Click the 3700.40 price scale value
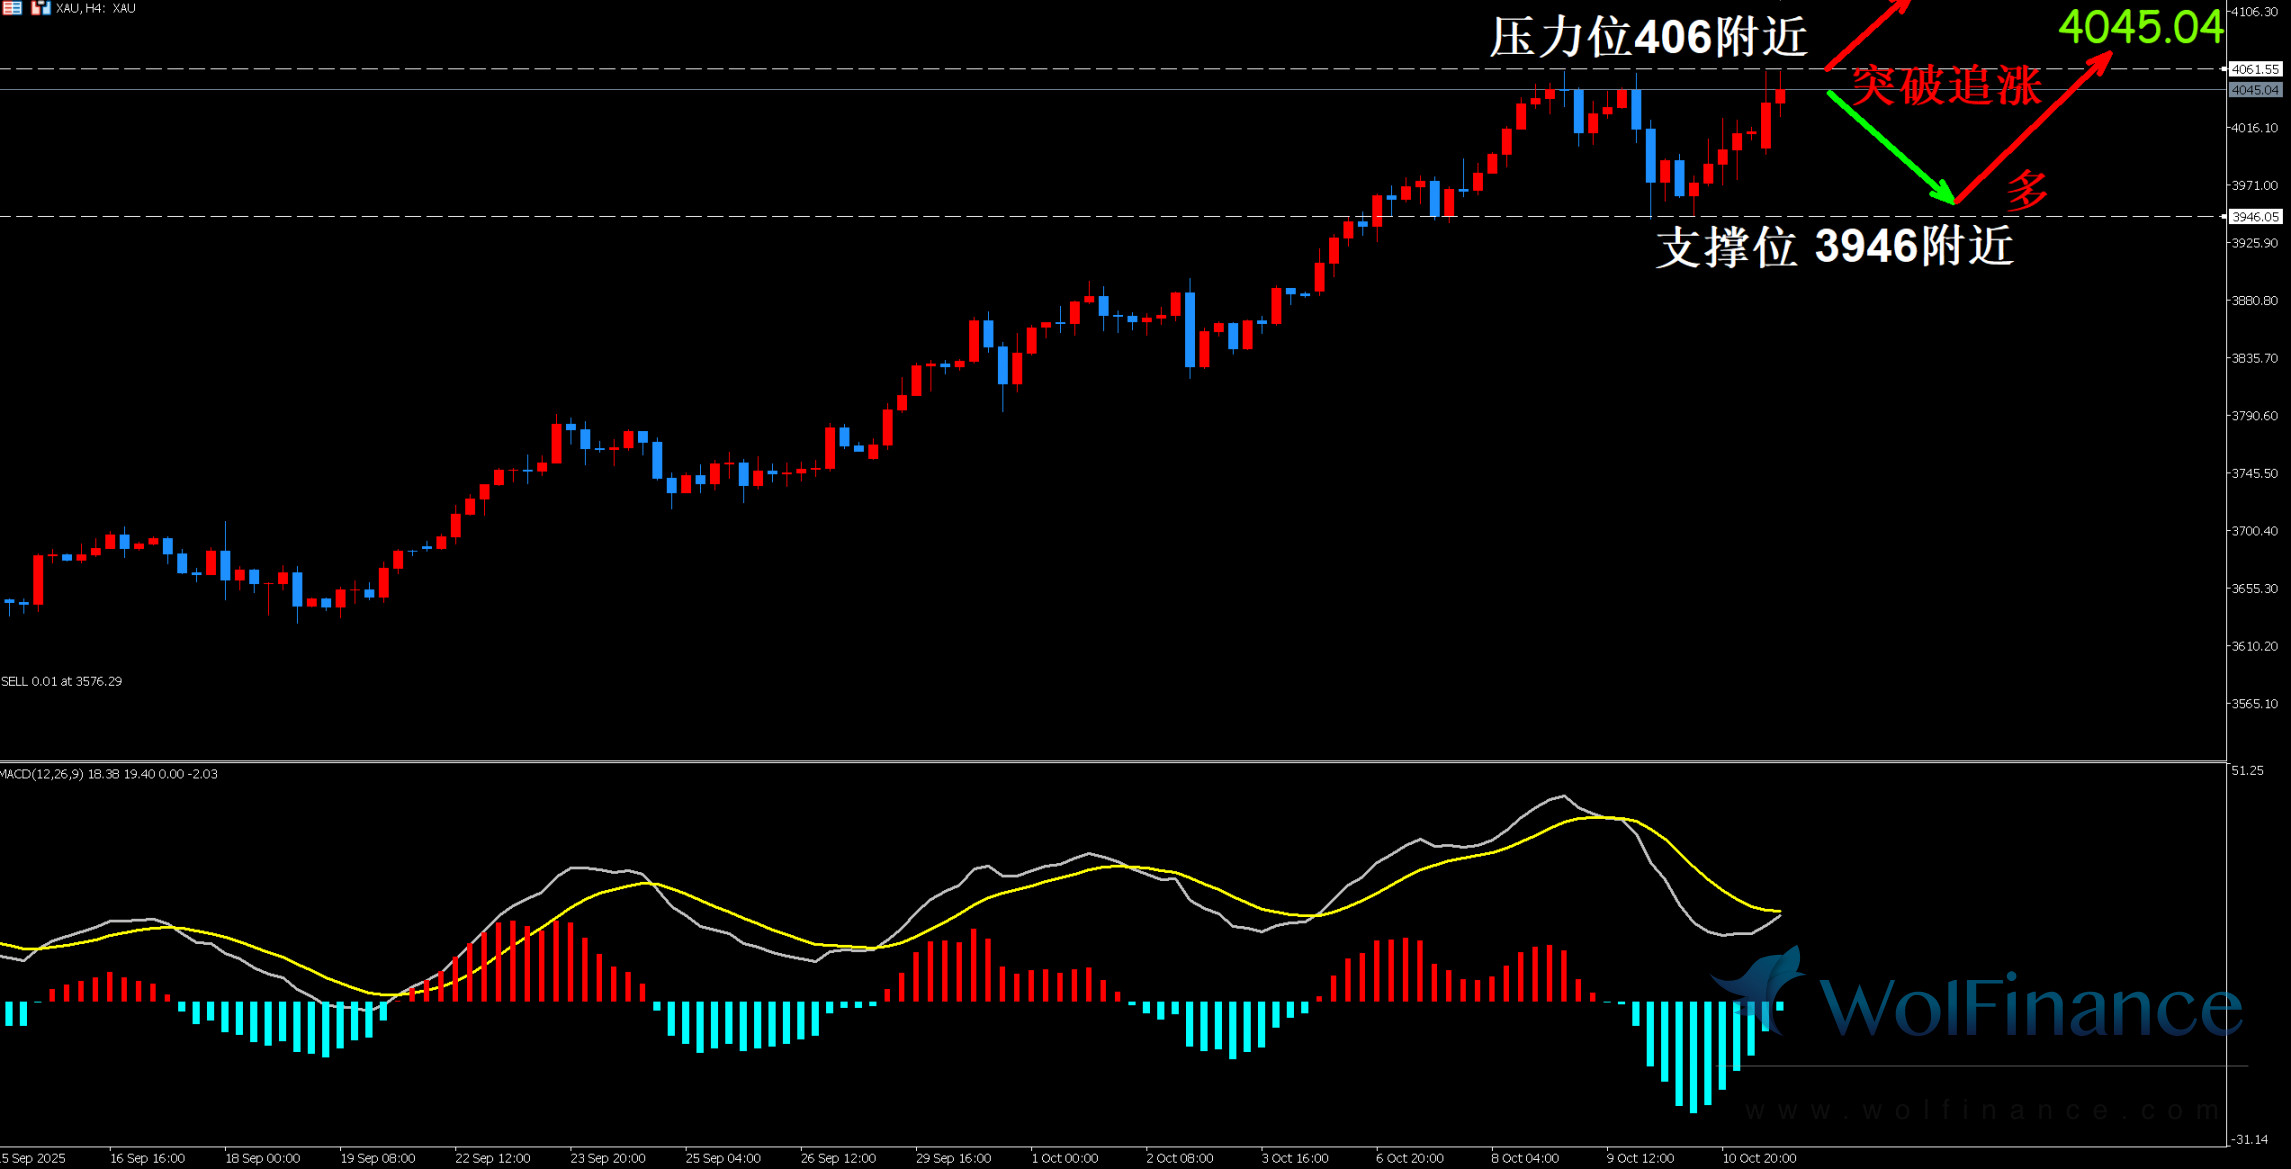This screenshot has width=2291, height=1169. pyautogui.click(x=2254, y=531)
